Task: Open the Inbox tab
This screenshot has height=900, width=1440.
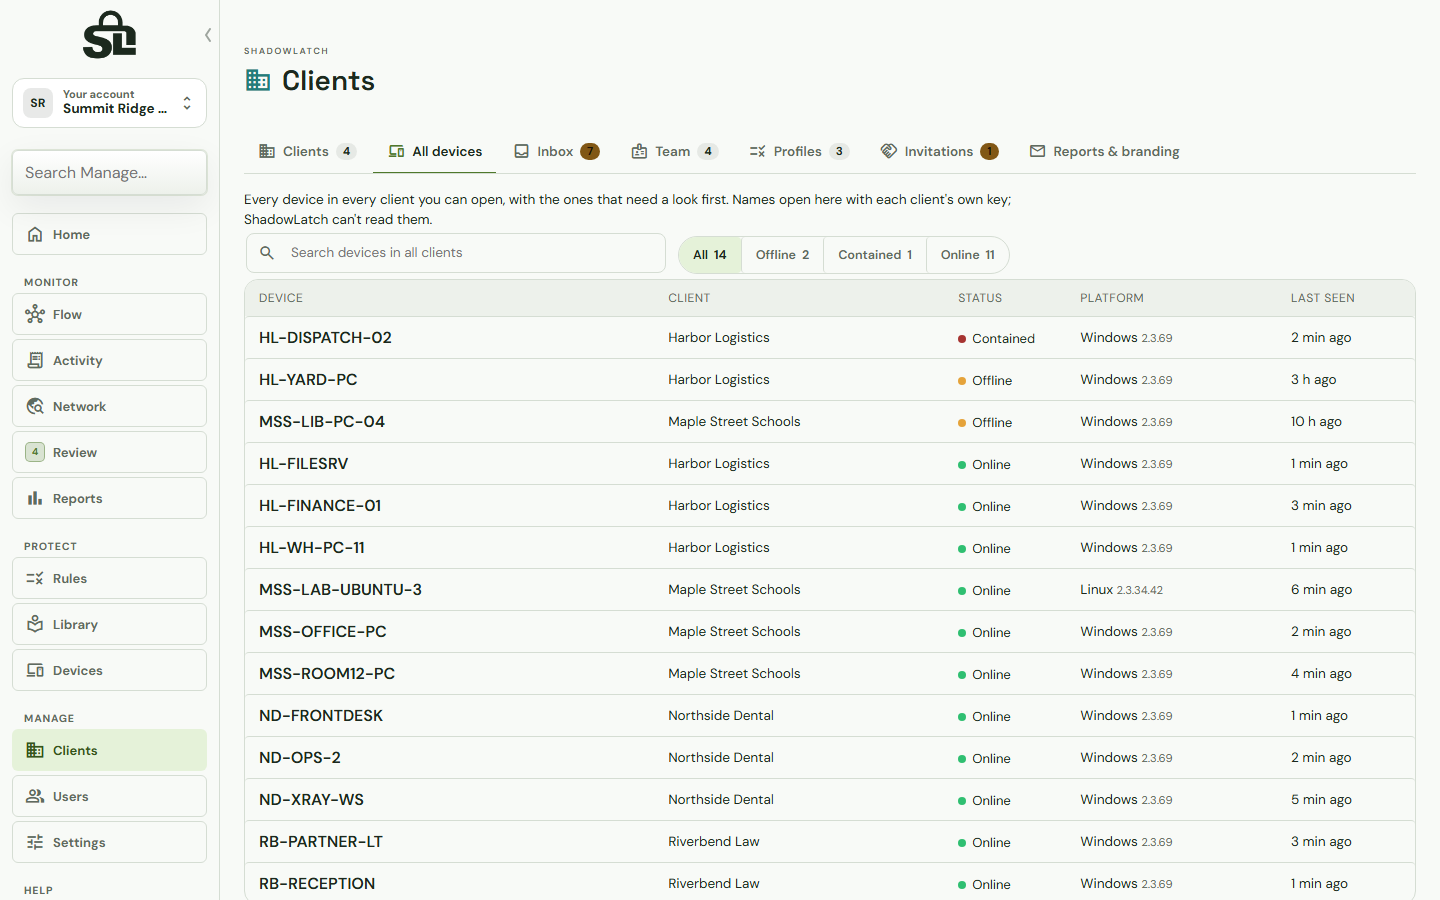Action: tap(556, 151)
